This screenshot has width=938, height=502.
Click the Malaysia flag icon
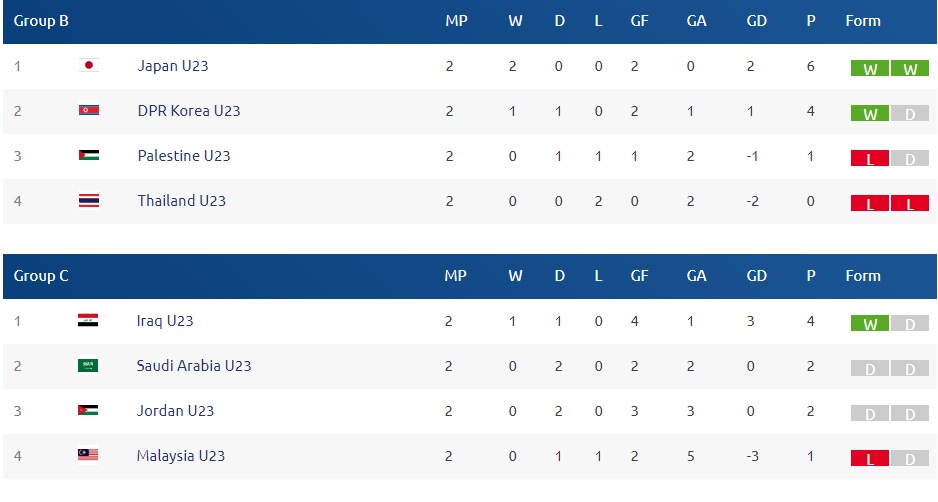point(88,455)
